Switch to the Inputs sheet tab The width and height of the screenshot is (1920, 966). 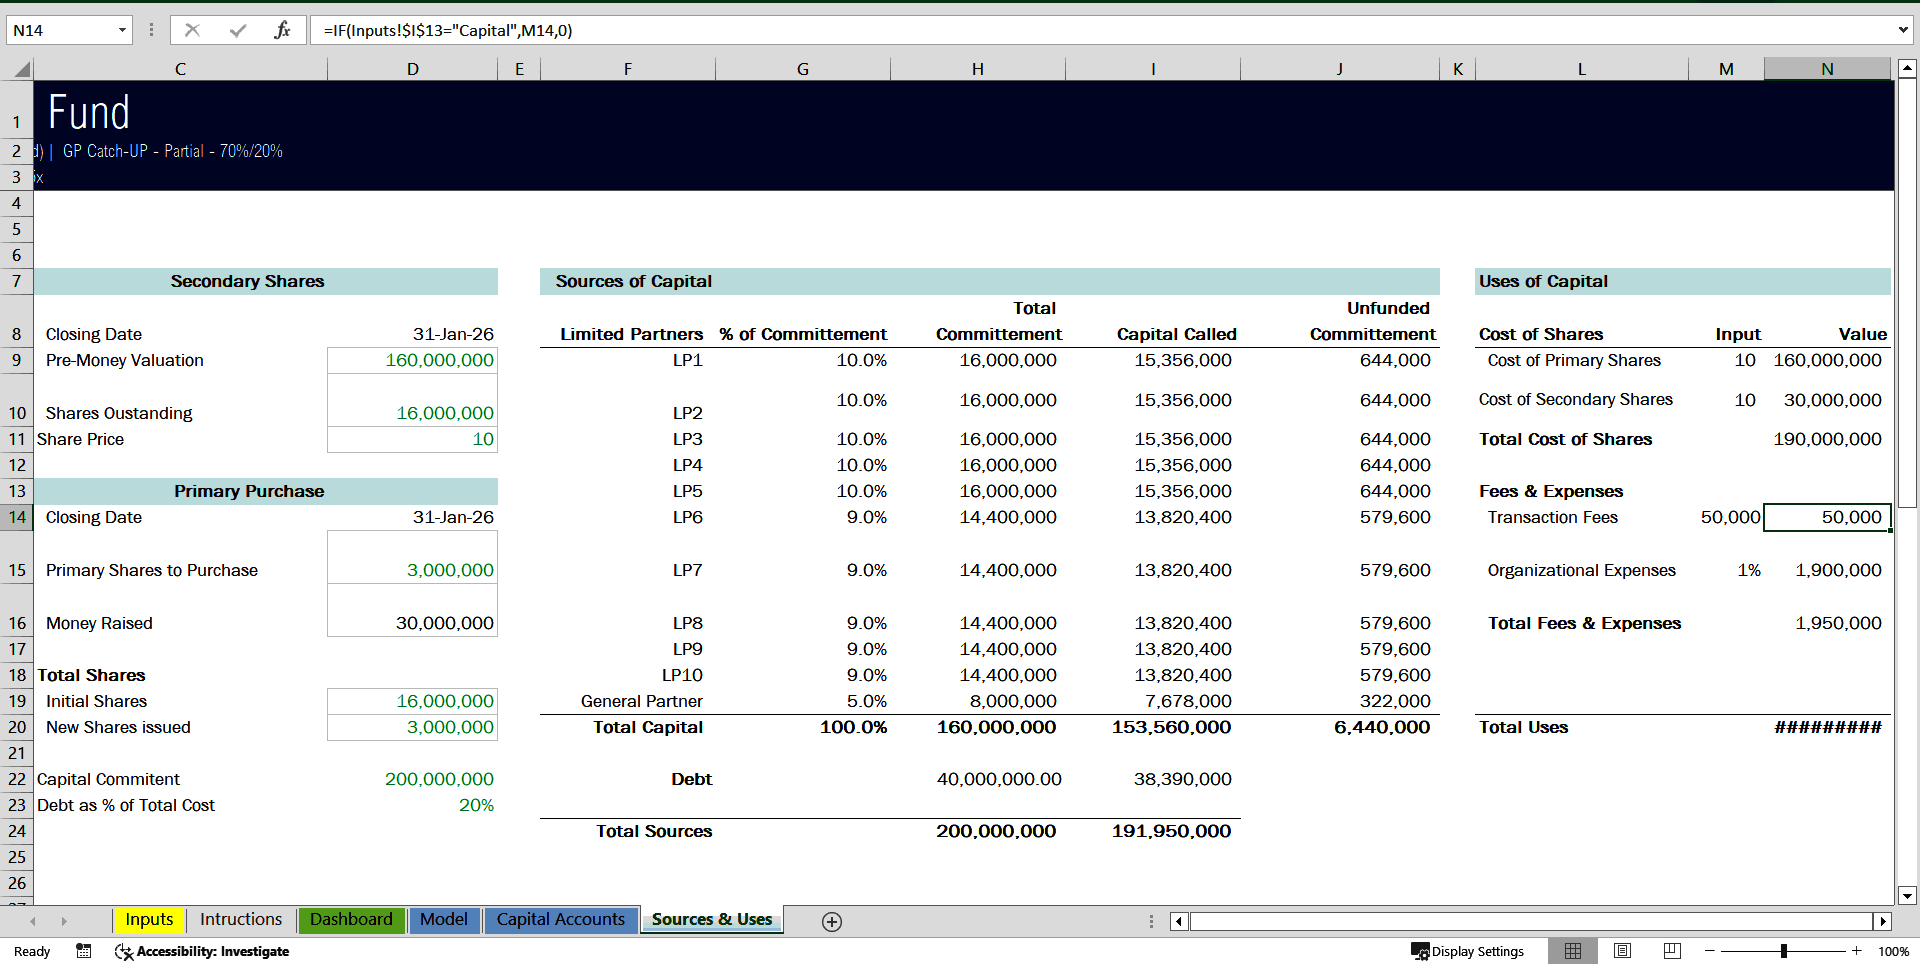(x=149, y=920)
